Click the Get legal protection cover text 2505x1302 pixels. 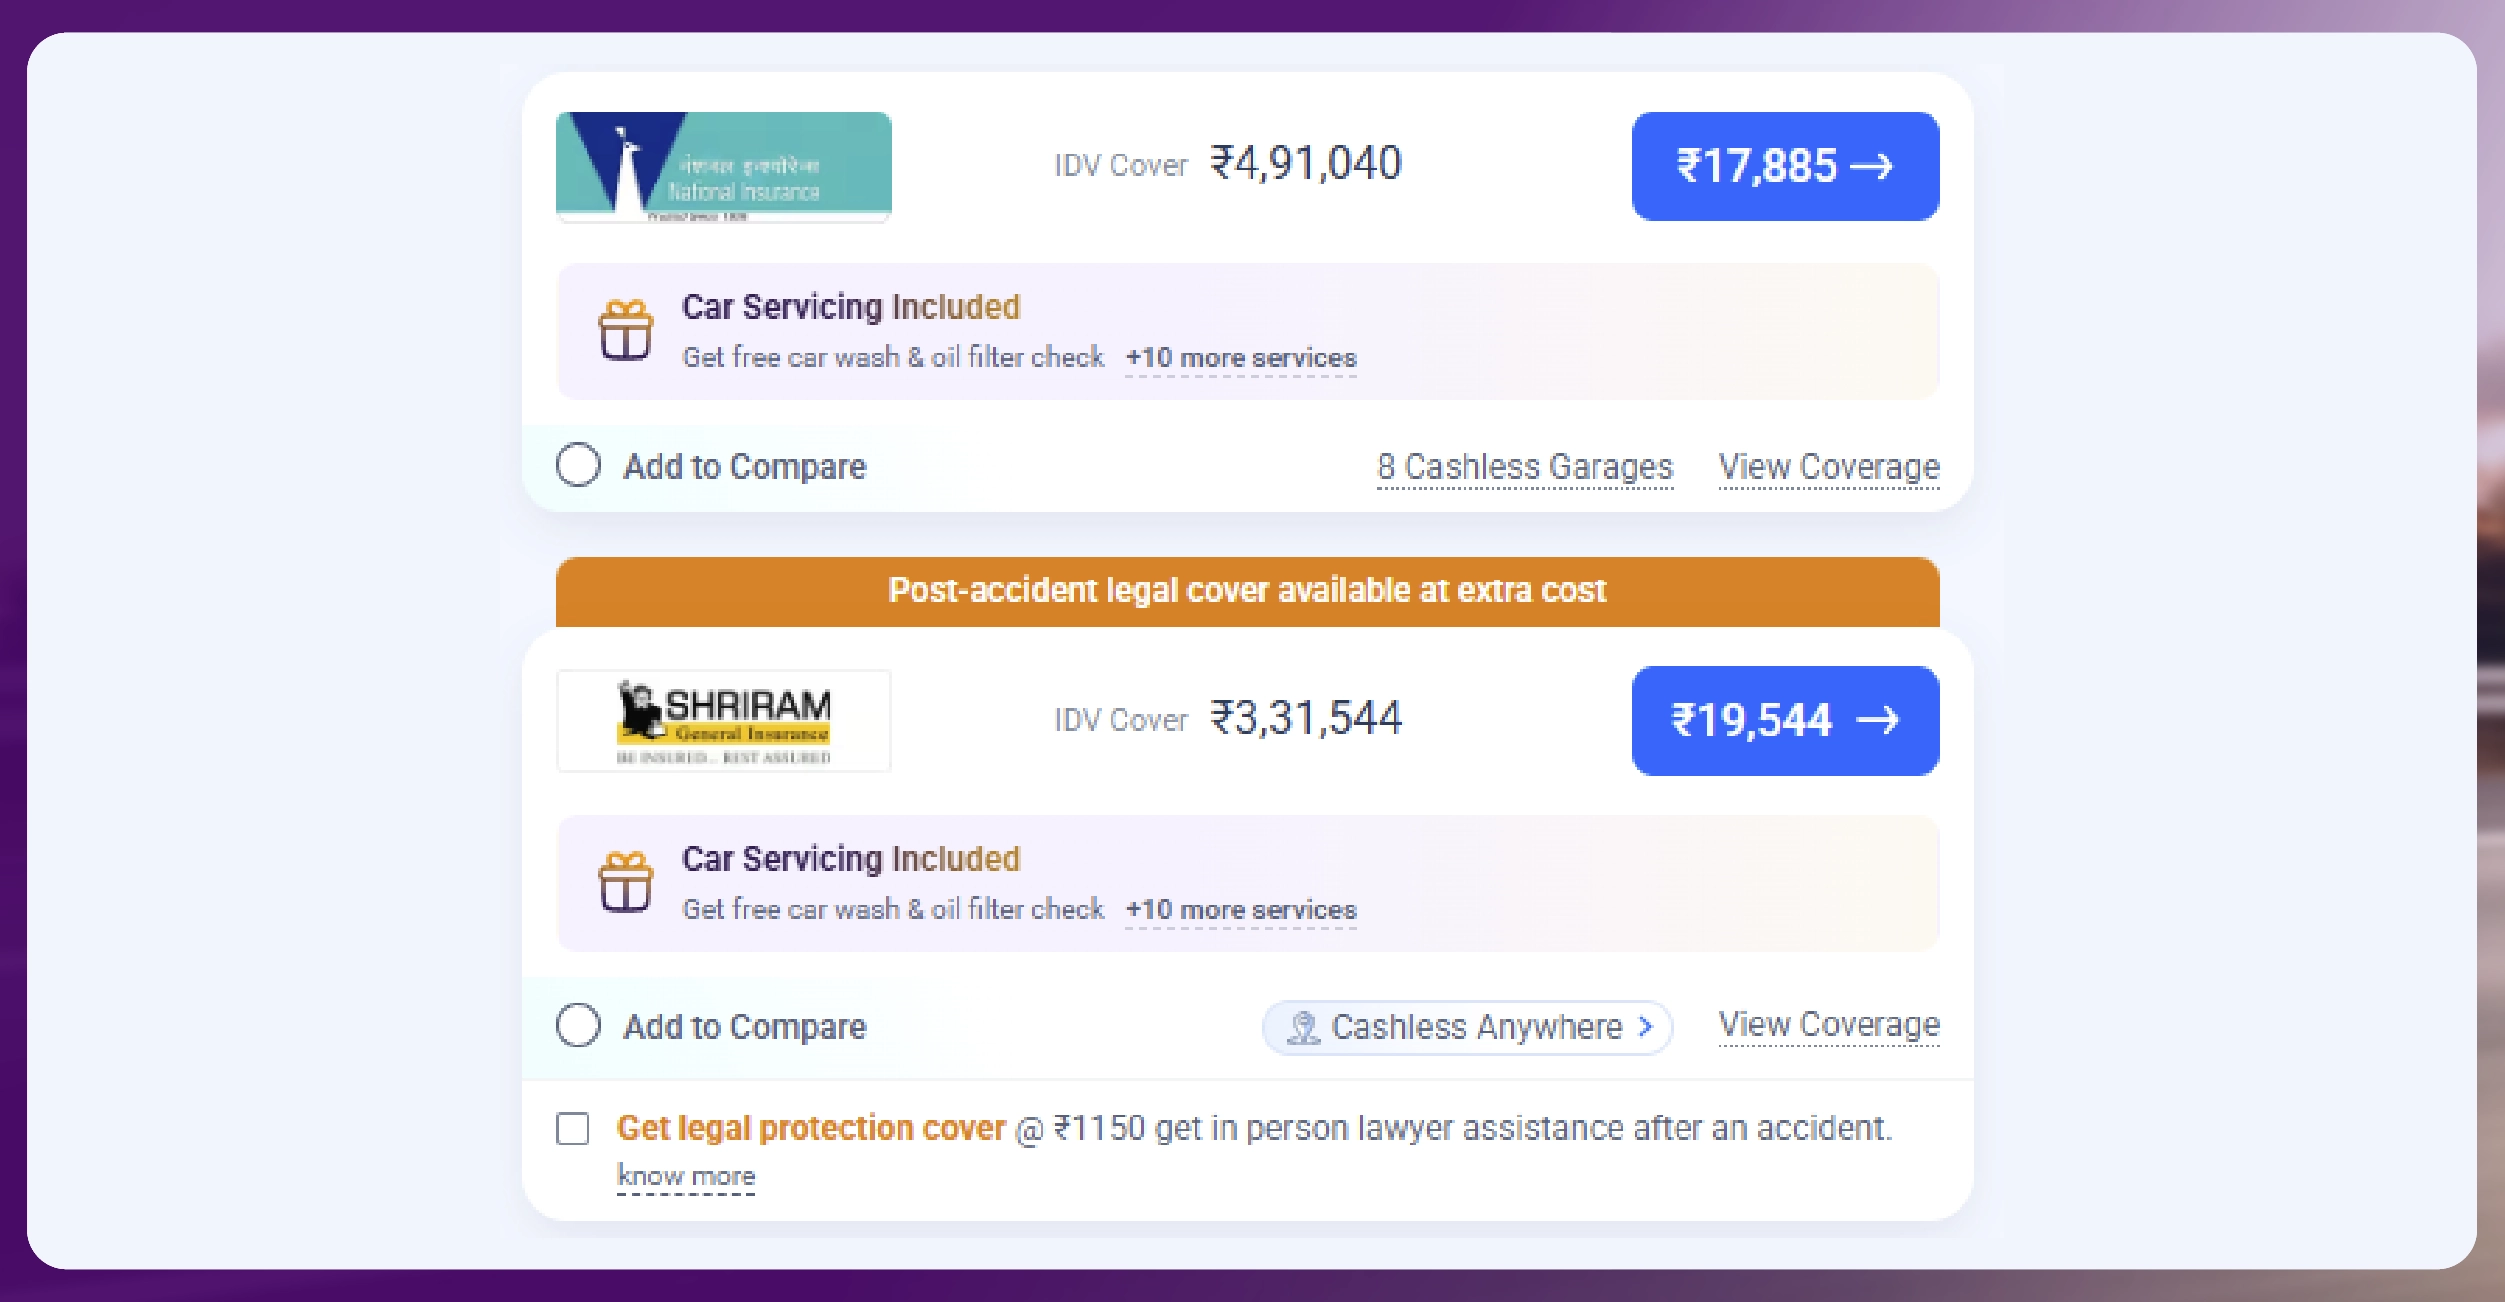point(808,1128)
